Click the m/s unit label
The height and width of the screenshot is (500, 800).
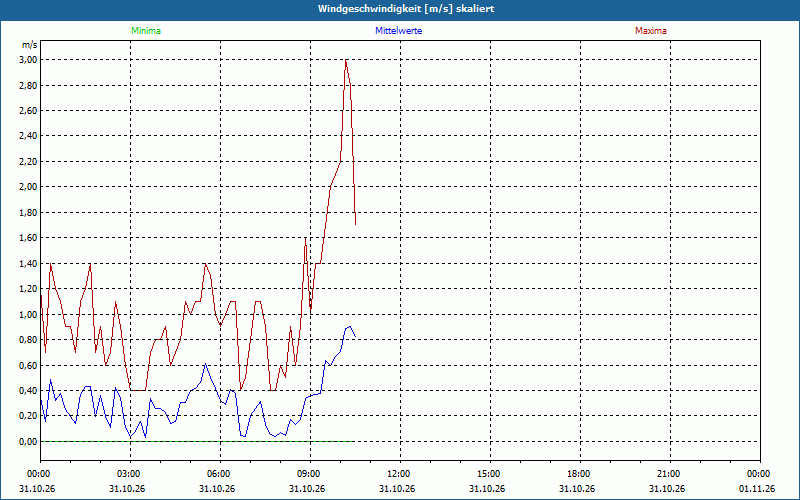(29, 45)
